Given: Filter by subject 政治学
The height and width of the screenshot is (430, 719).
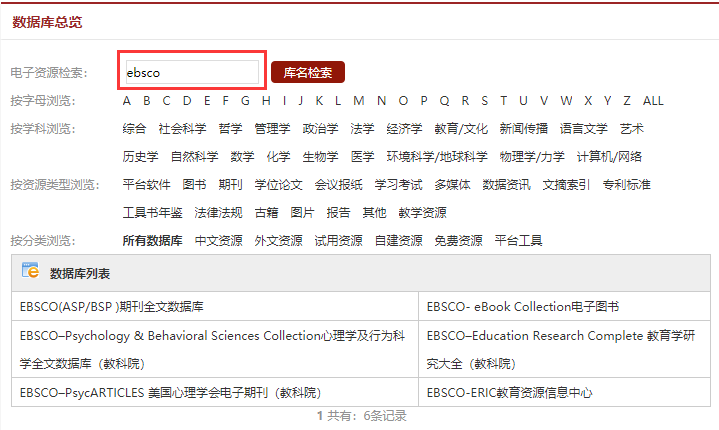Looking at the screenshot, I should pos(321,129).
